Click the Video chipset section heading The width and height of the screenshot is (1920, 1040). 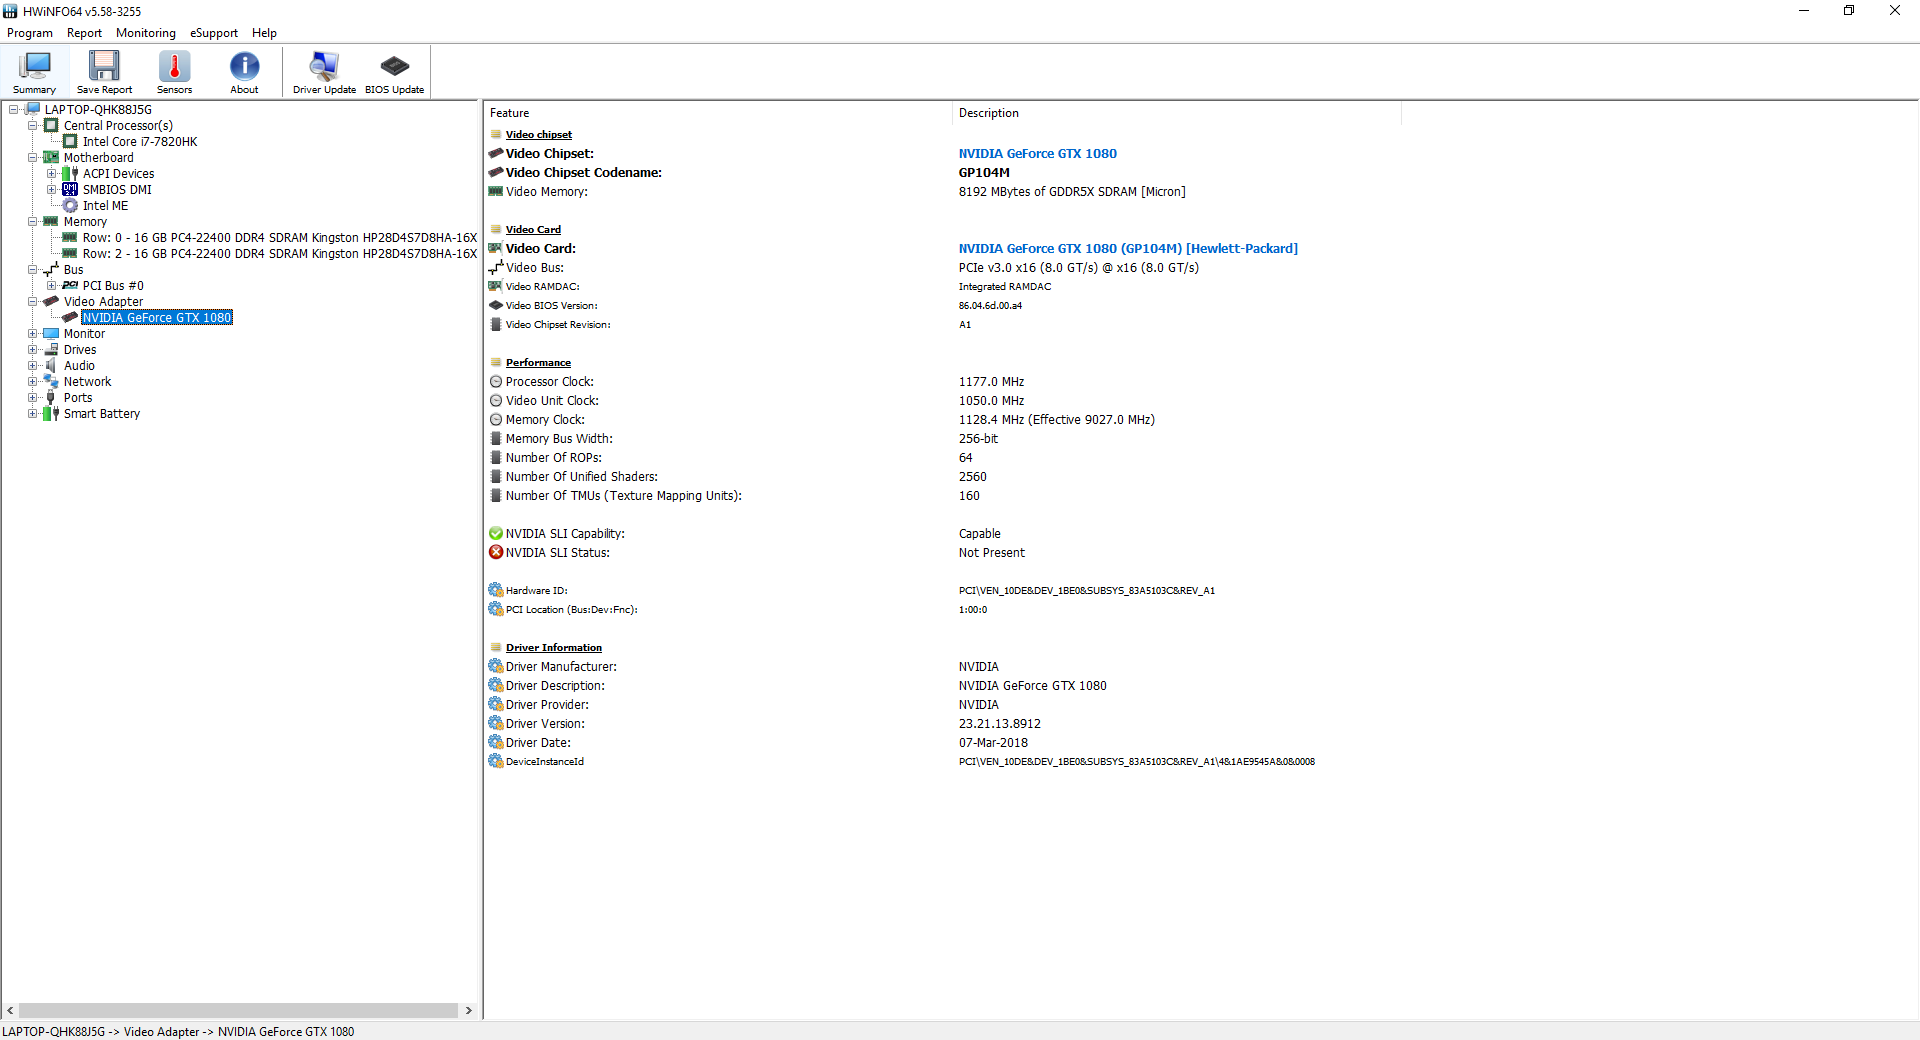click(539, 135)
